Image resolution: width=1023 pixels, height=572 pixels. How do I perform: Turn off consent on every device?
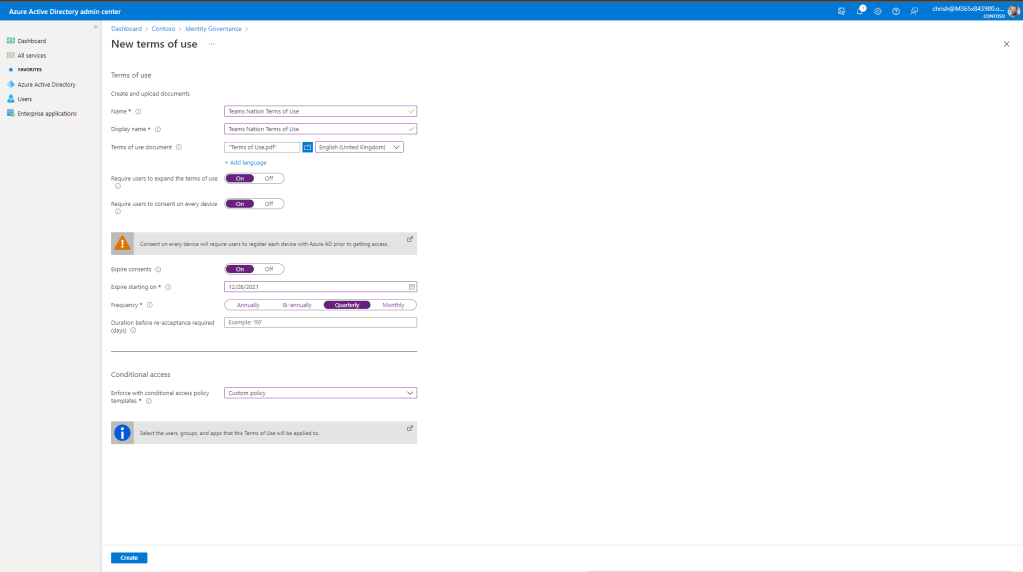268,203
